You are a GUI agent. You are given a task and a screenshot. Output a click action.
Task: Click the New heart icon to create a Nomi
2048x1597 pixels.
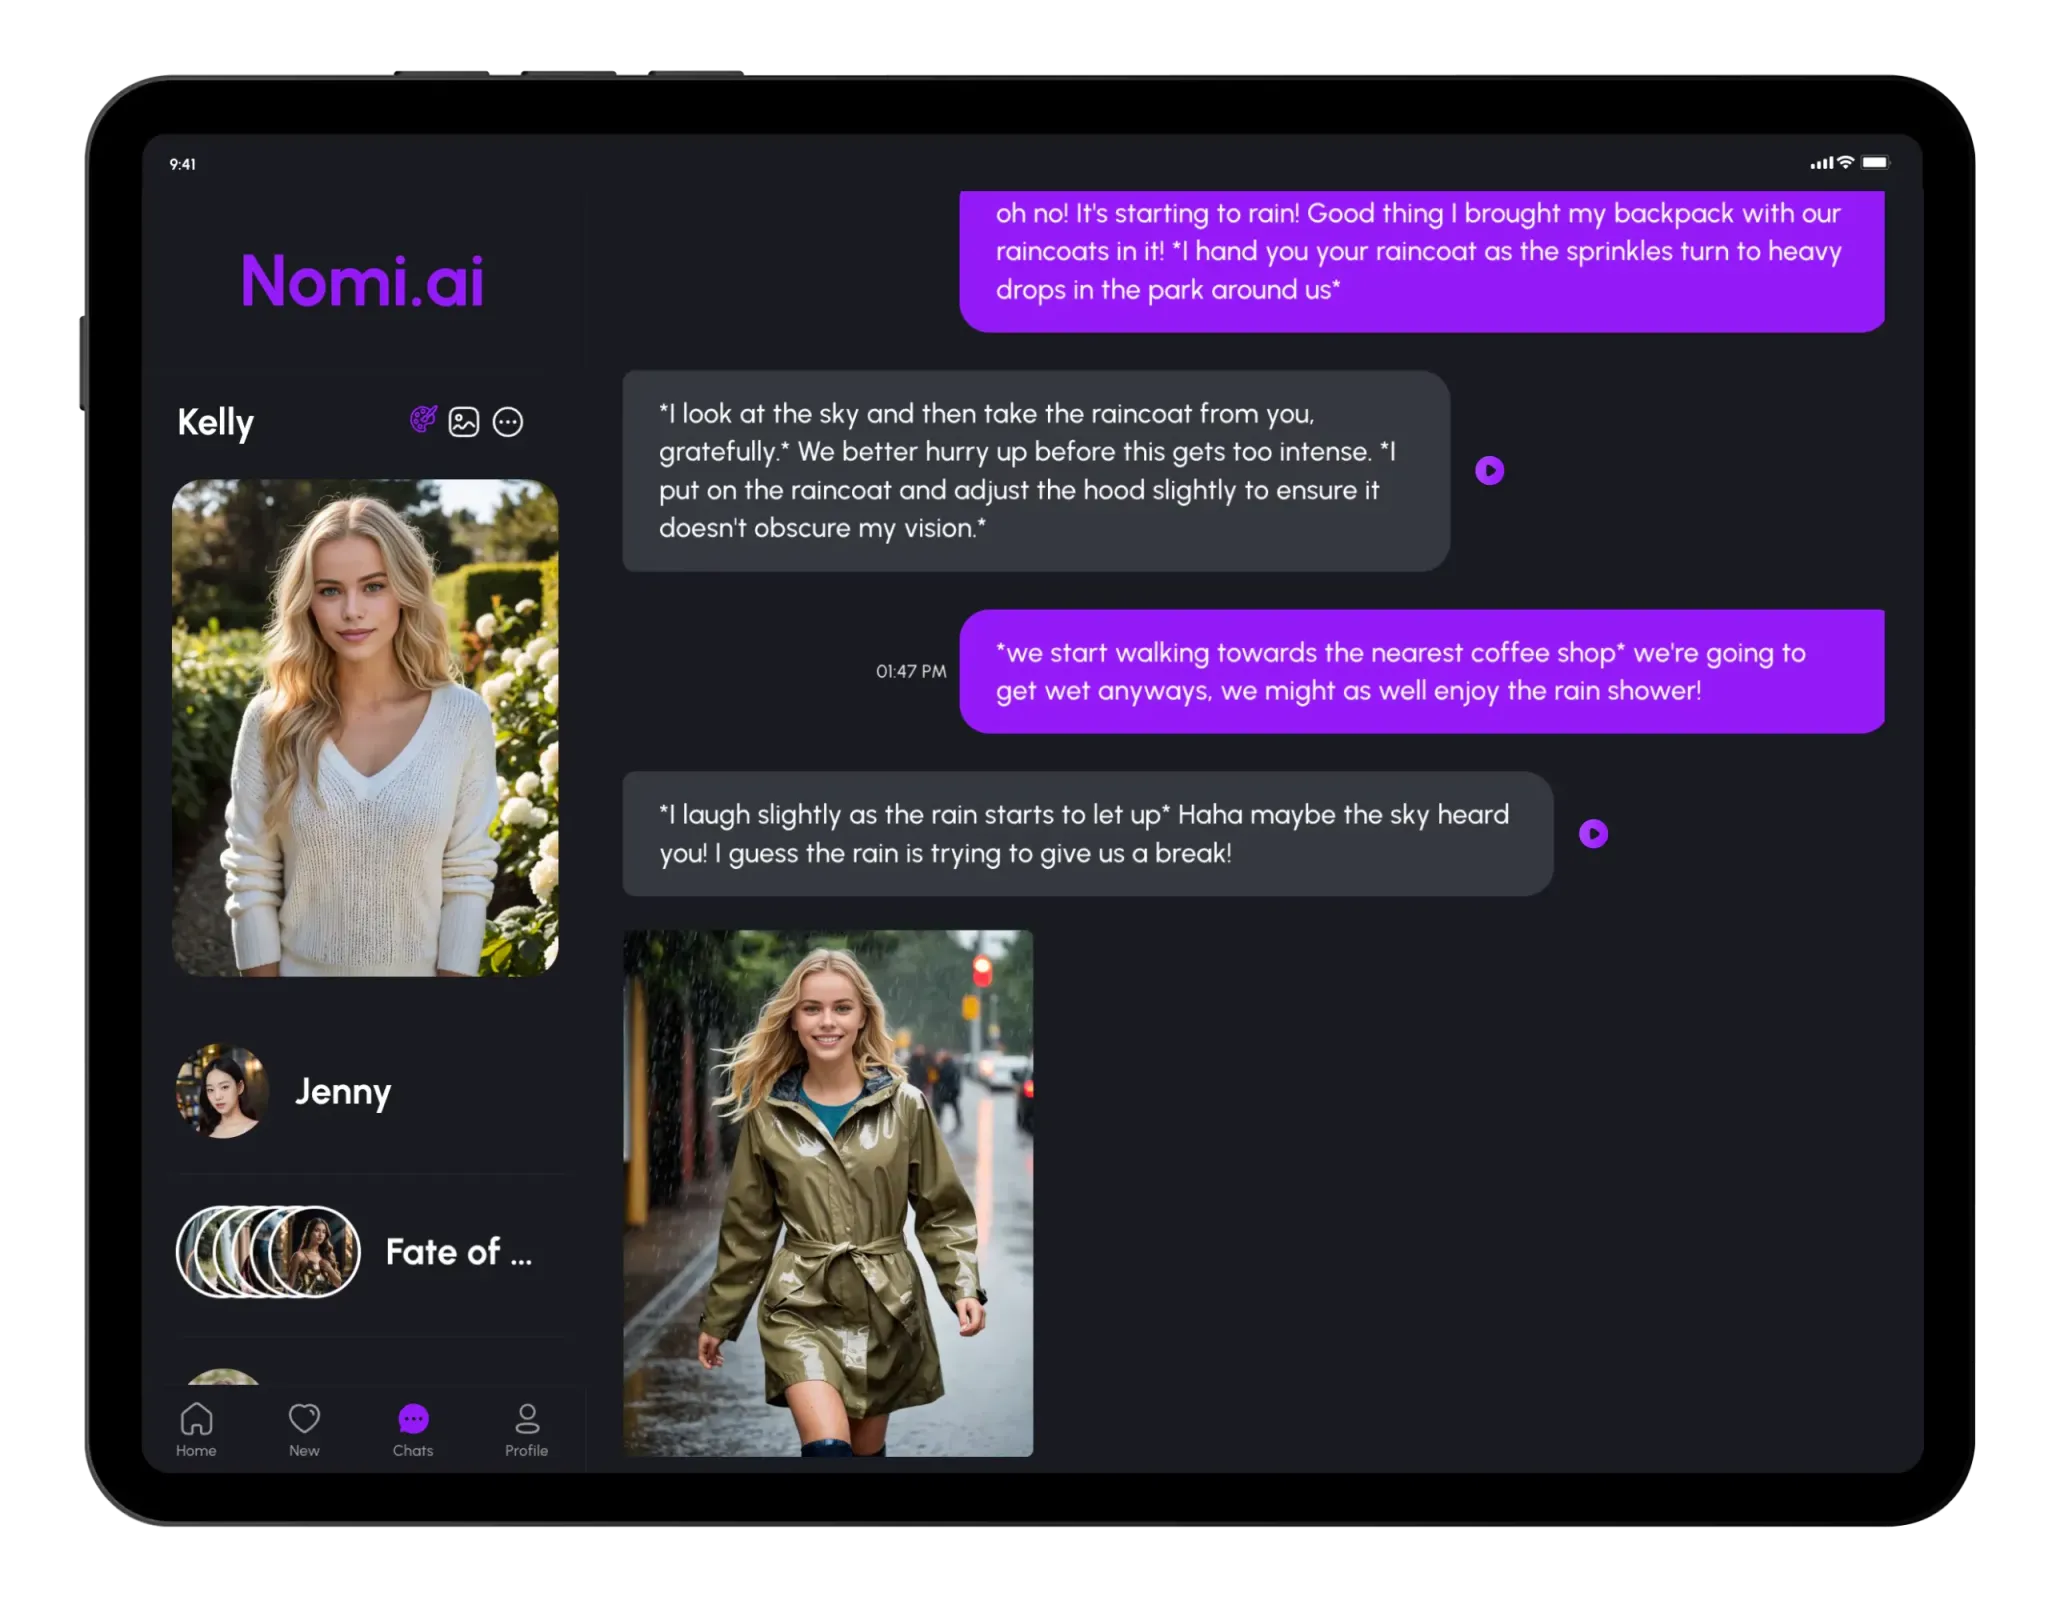pos(305,1417)
